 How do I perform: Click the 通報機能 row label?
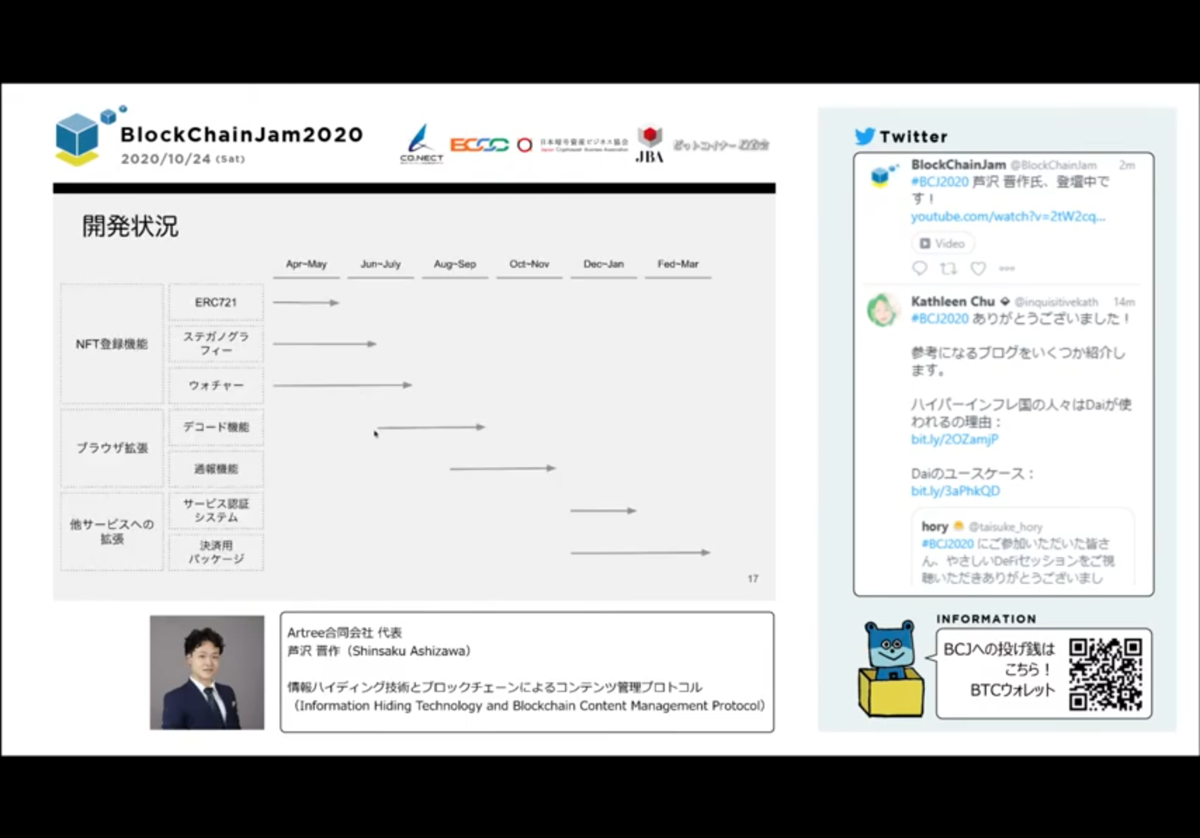(x=216, y=469)
